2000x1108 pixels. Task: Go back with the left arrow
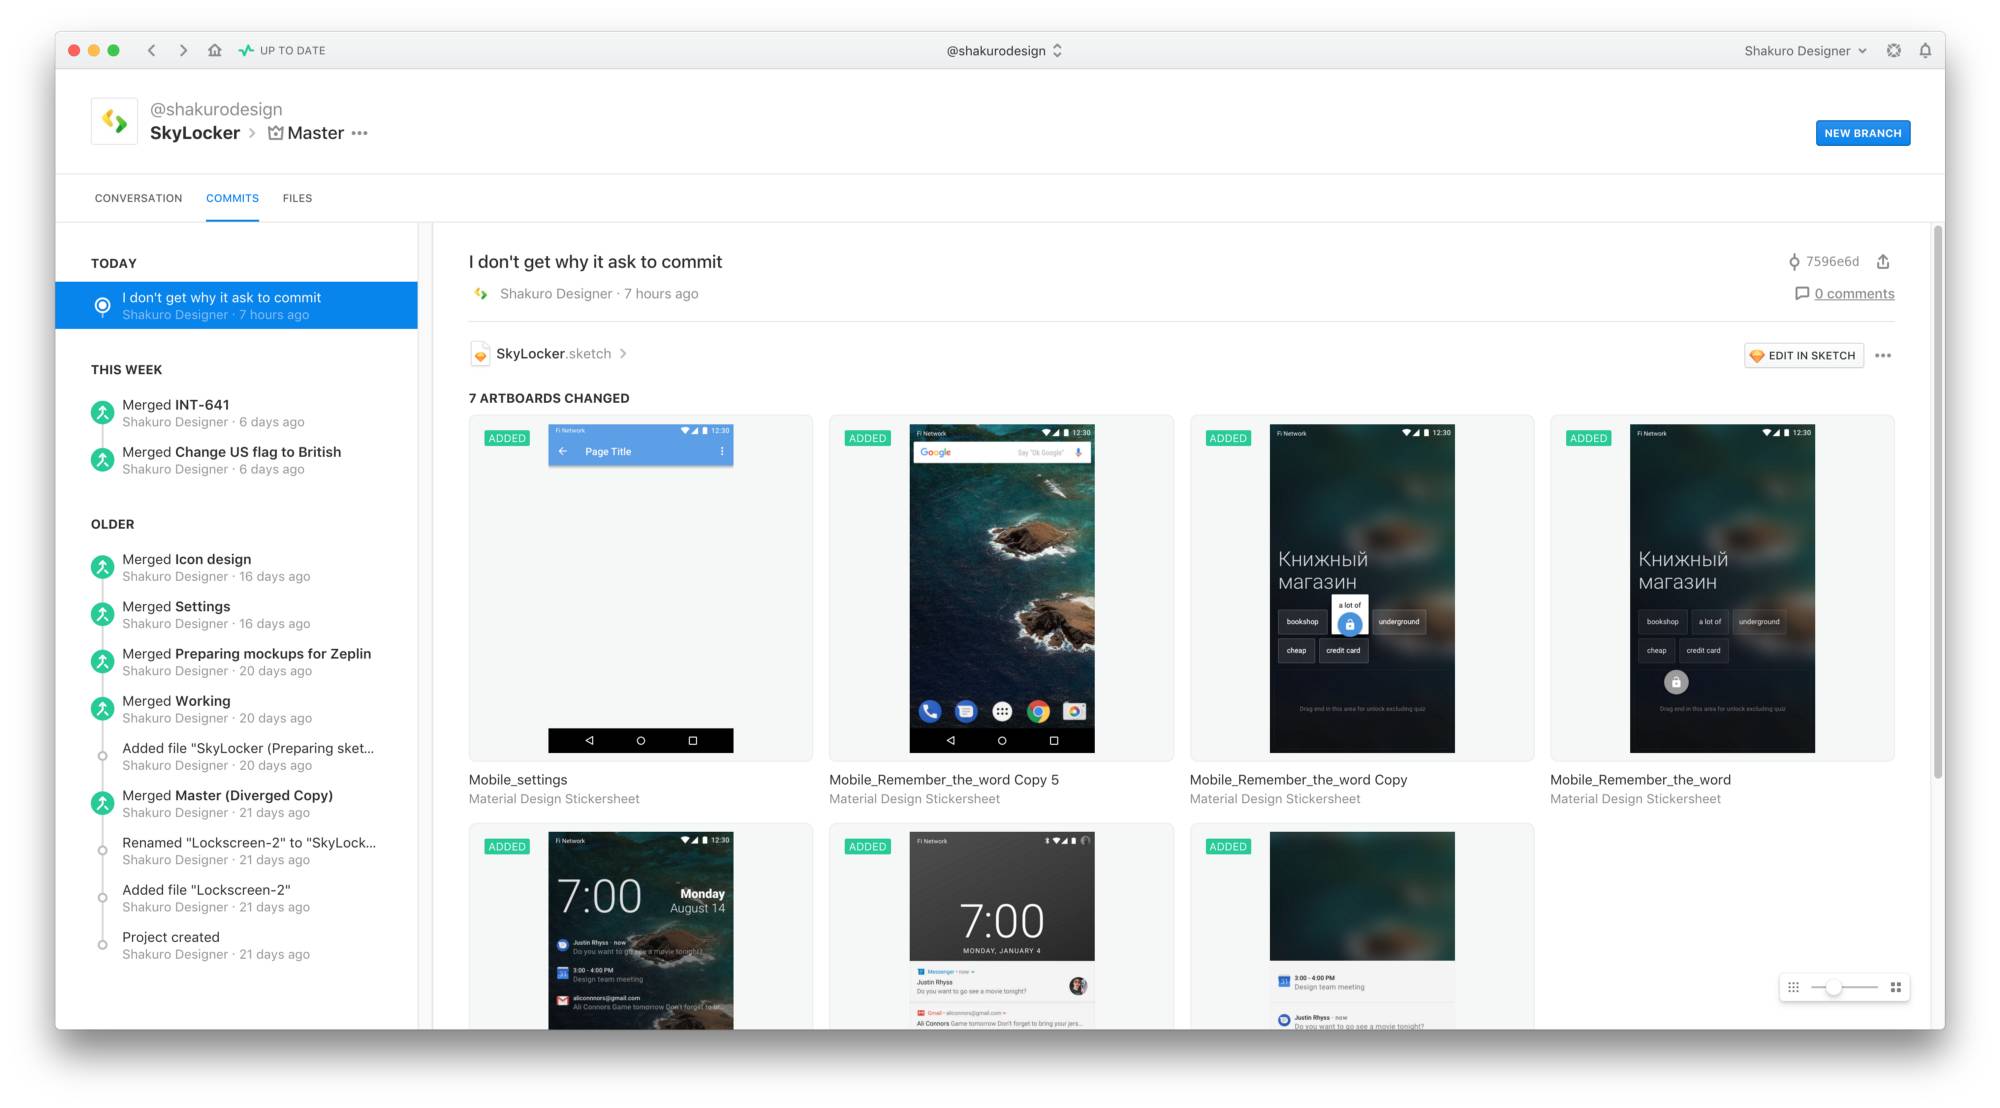point(152,50)
